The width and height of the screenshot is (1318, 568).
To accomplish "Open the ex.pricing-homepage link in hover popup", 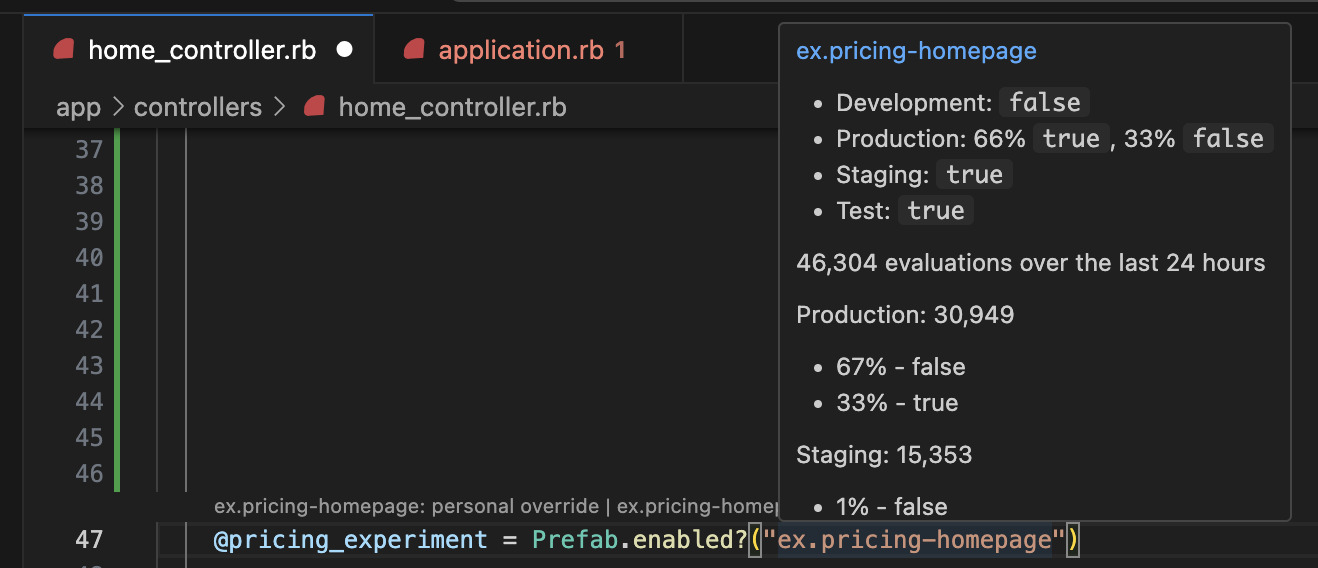I will [x=916, y=51].
